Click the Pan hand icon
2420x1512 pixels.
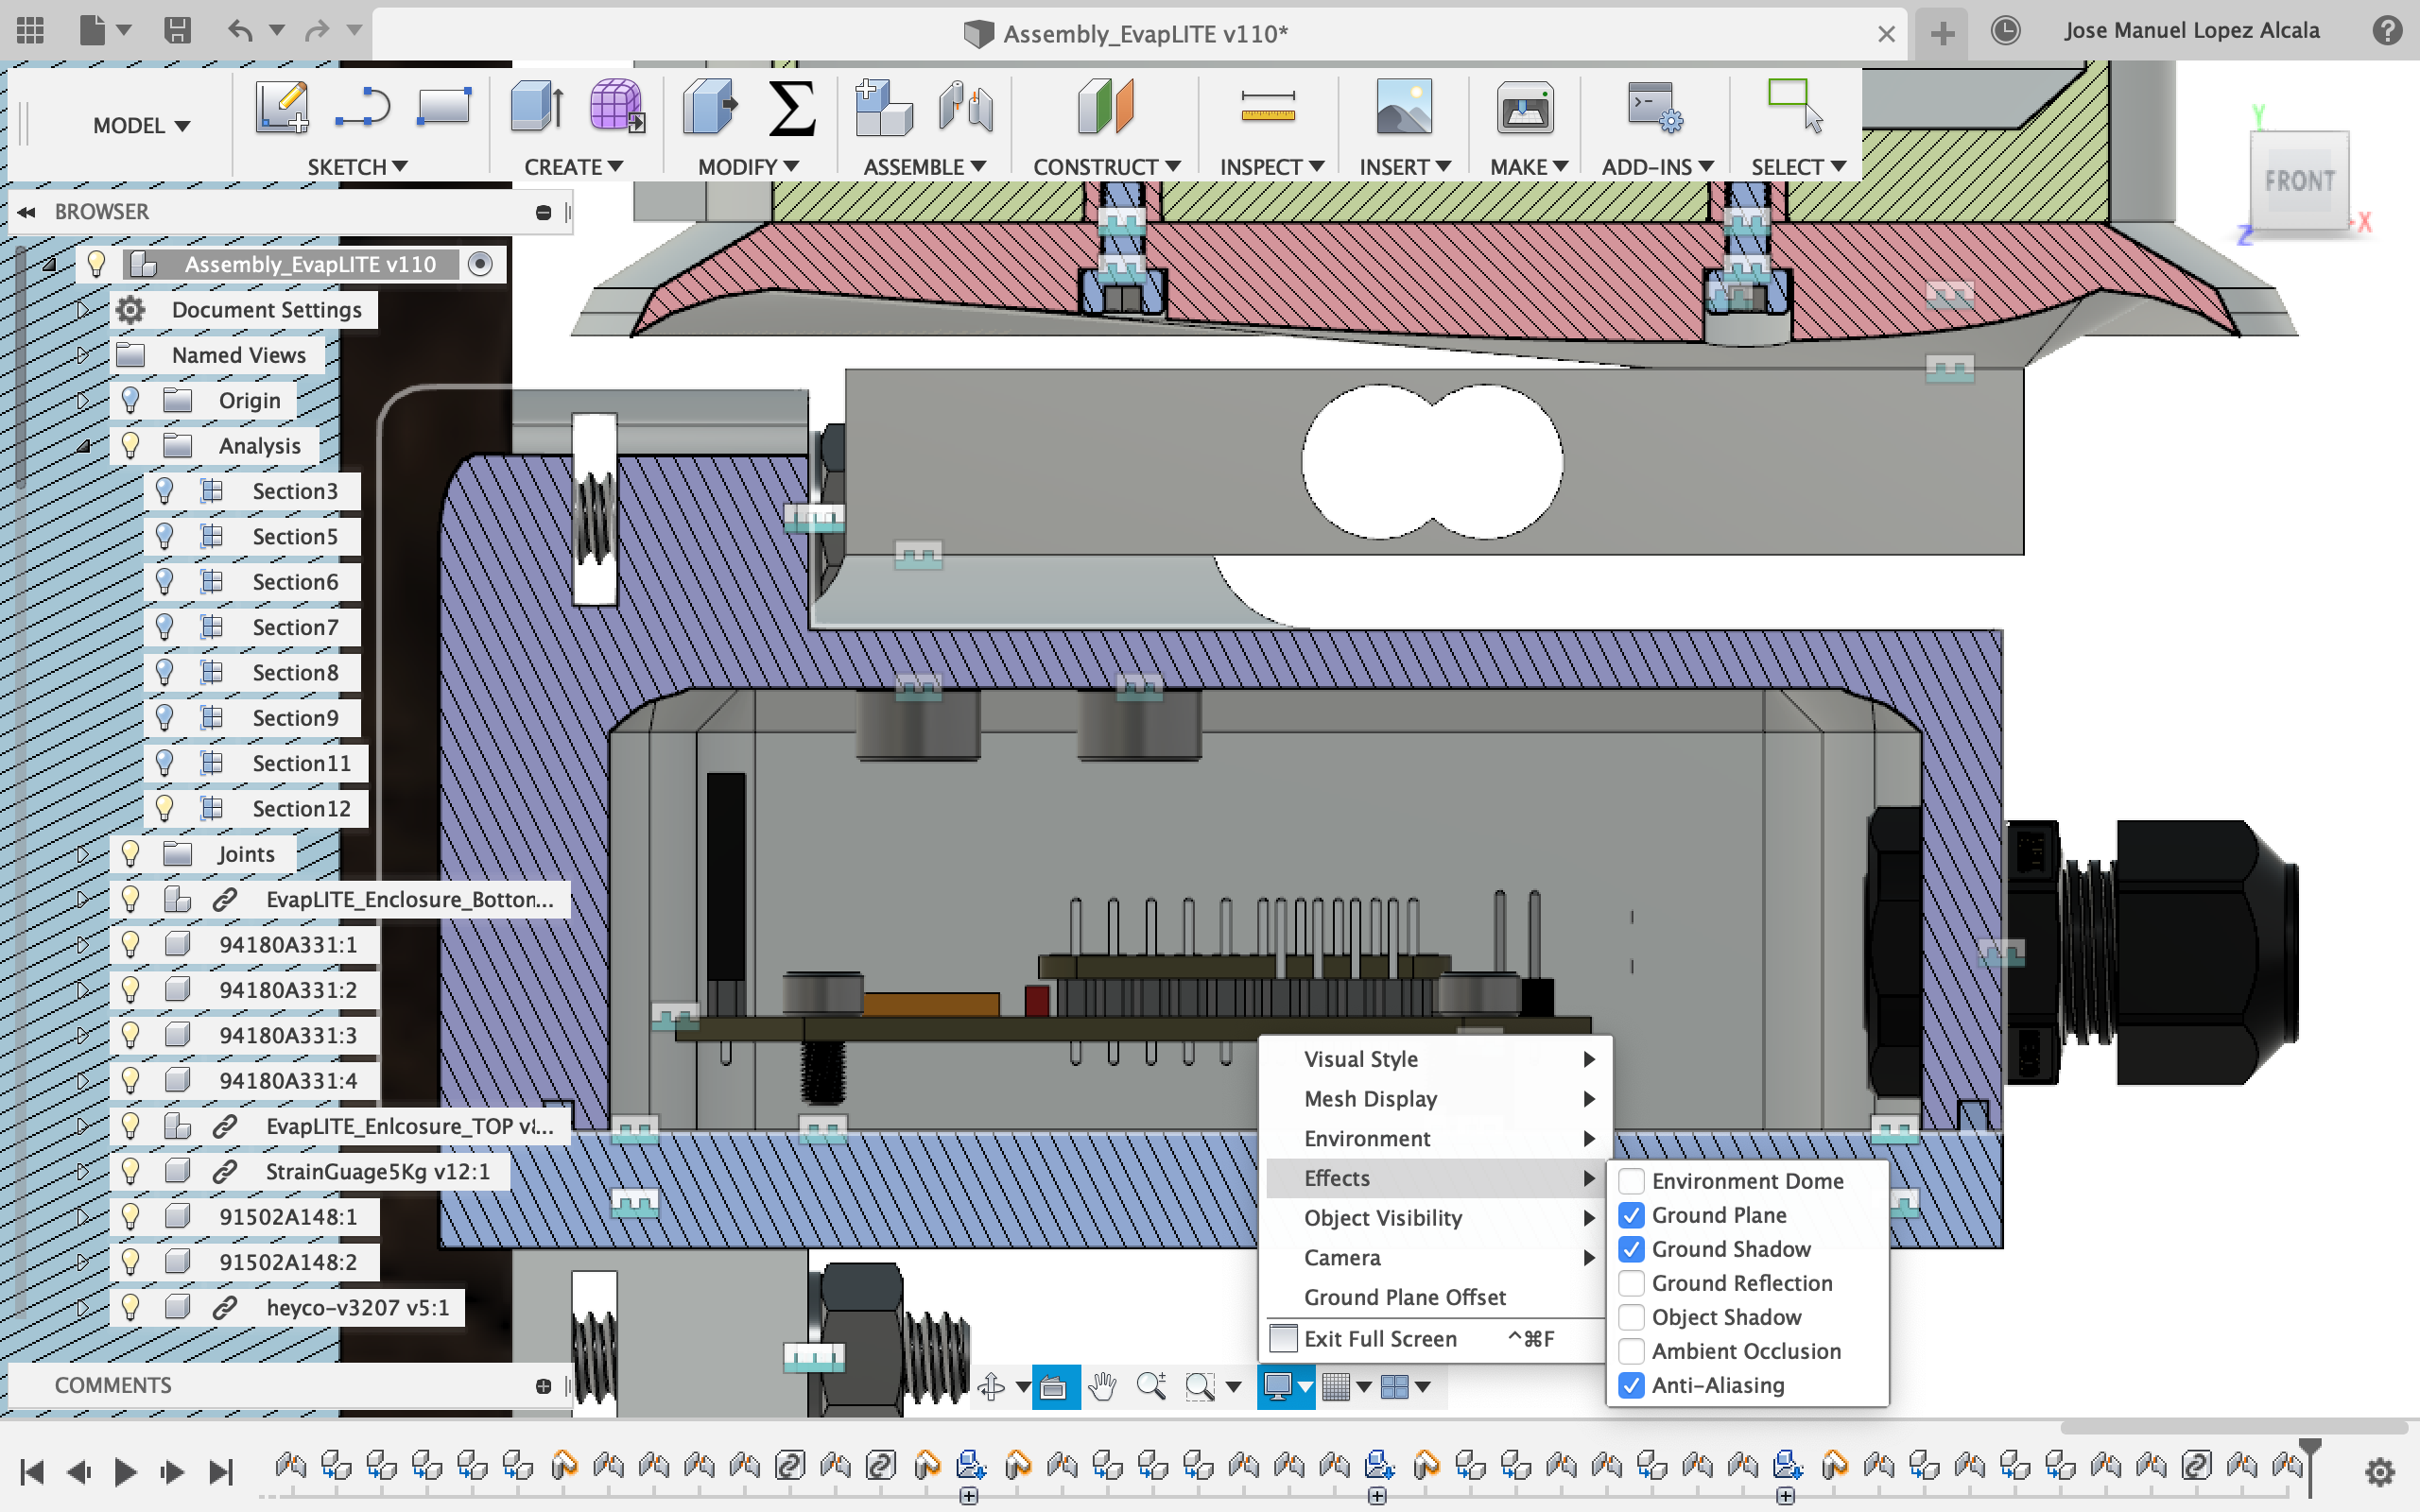(x=1102, y=1387)
